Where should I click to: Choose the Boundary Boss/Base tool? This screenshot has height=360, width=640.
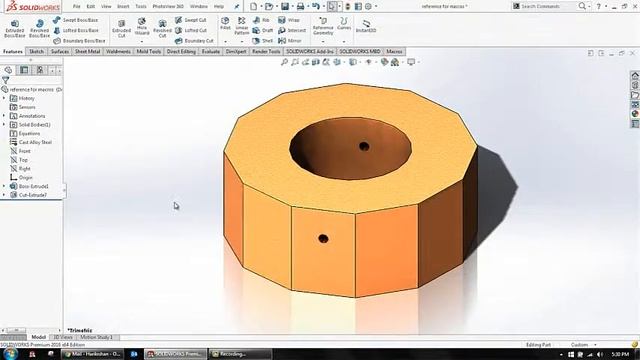(79, 41)
